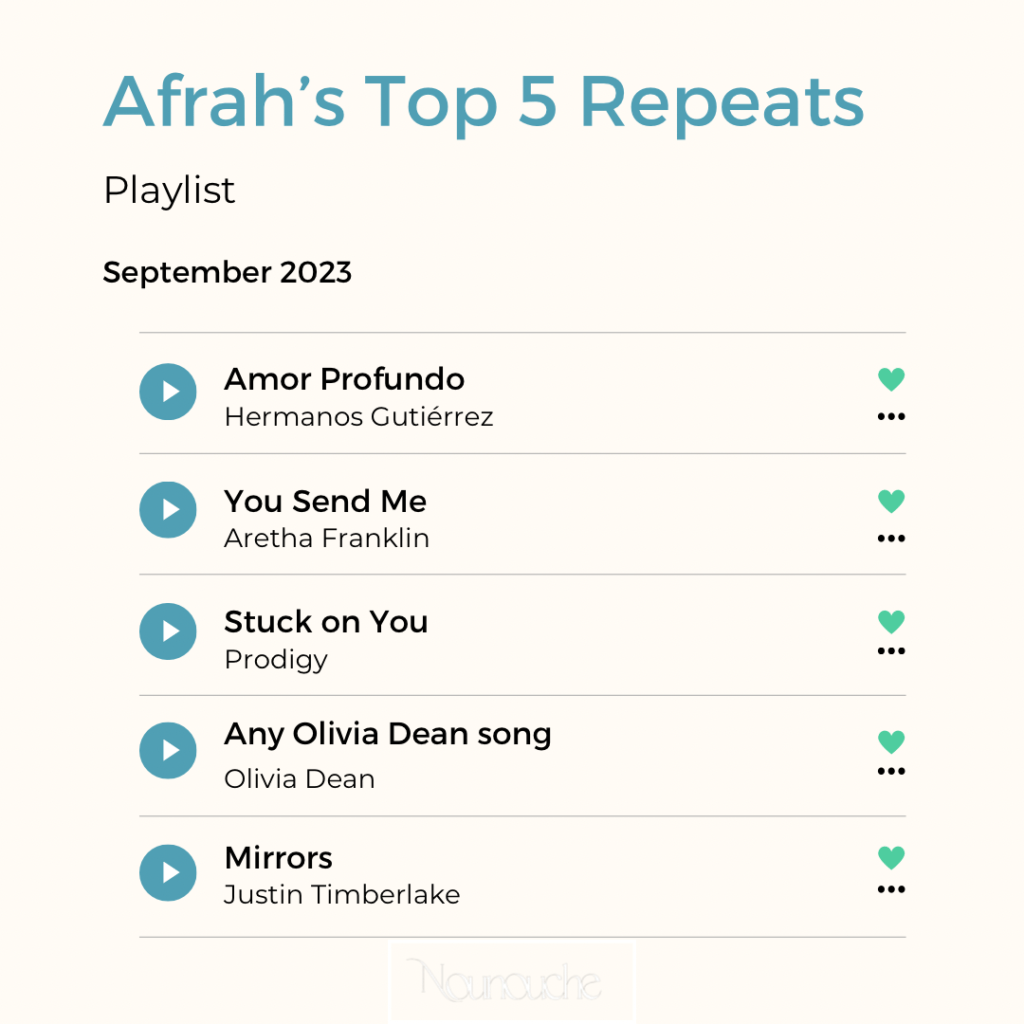Screen dimensions: 1024x1024
Task: Toggle the like heart on Stuck on You
Action: pos(891,621)
